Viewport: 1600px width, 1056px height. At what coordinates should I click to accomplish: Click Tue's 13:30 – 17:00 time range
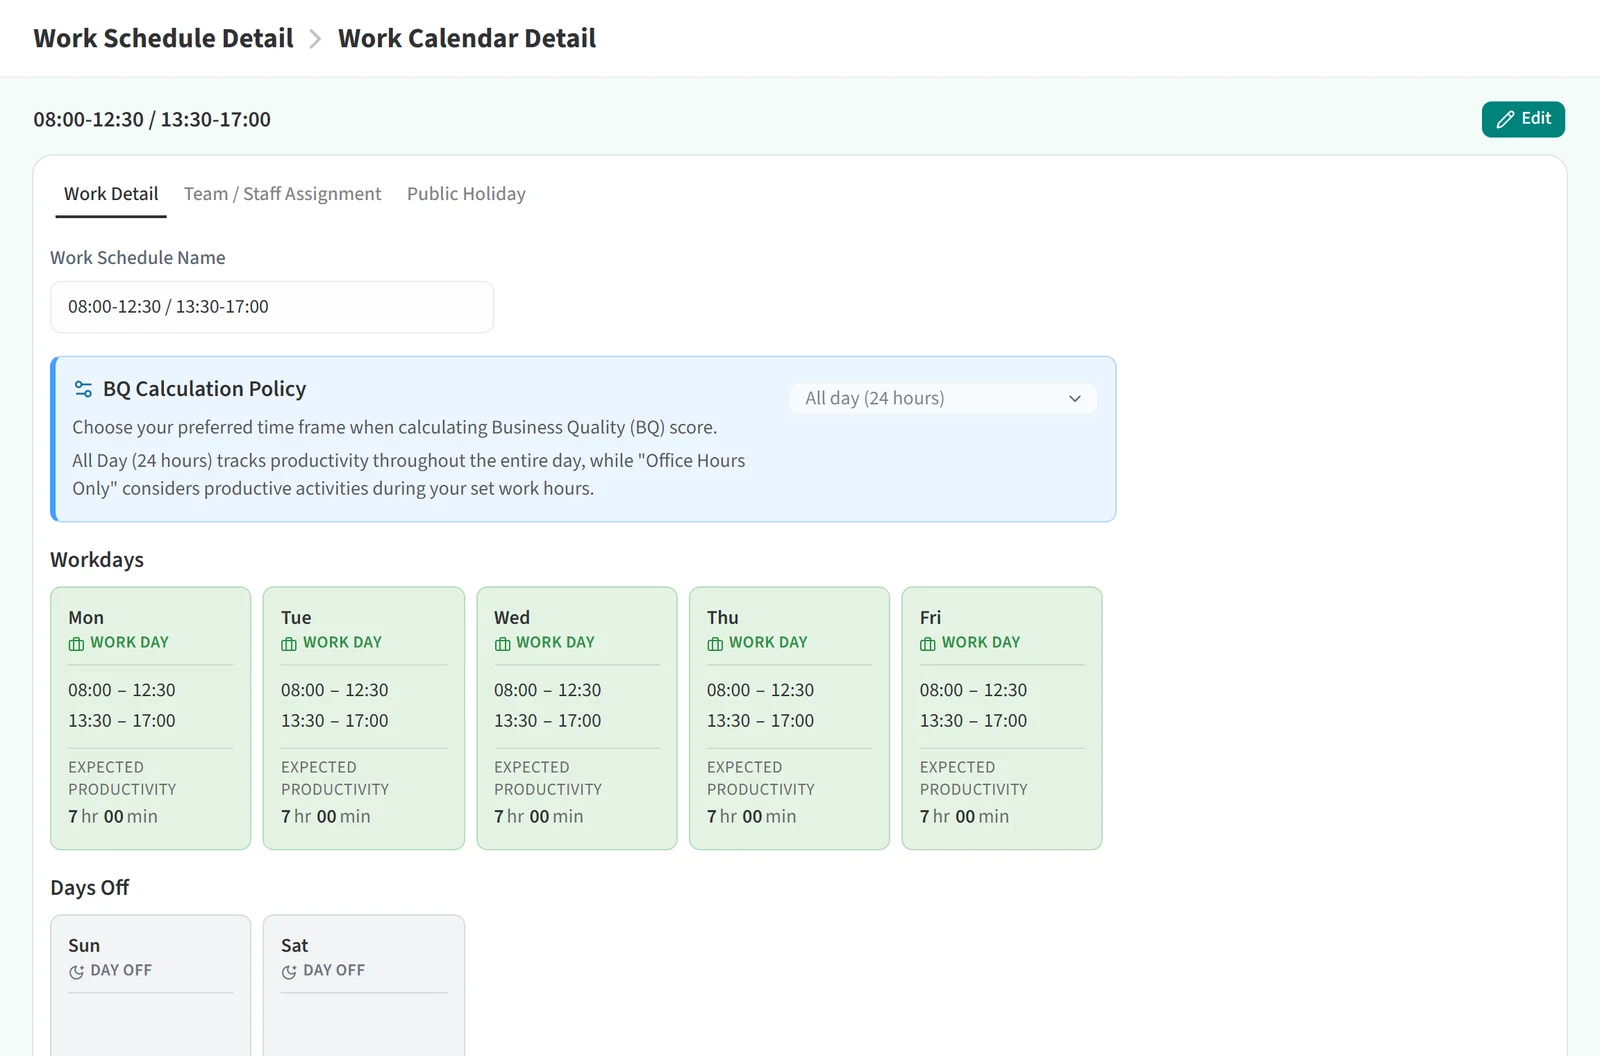coord(335,721)
